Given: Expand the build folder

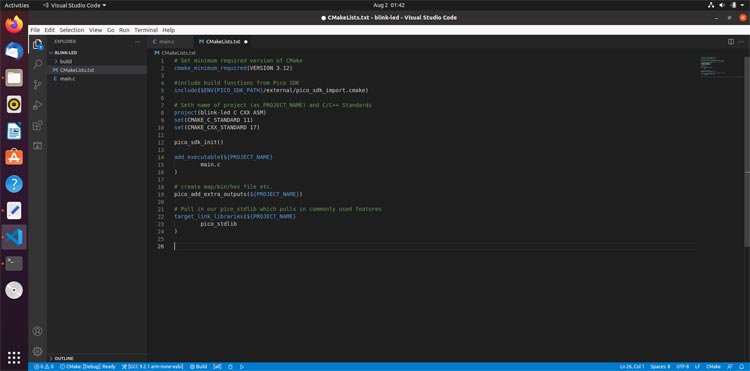Looking at the screenshot, I should [x=66, y=62].
